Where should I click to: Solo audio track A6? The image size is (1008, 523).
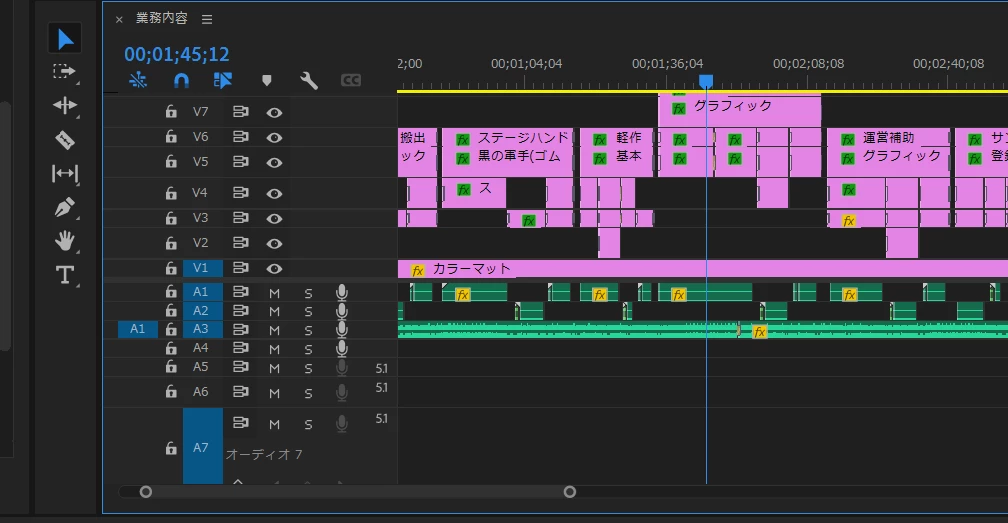coord(309,393)
